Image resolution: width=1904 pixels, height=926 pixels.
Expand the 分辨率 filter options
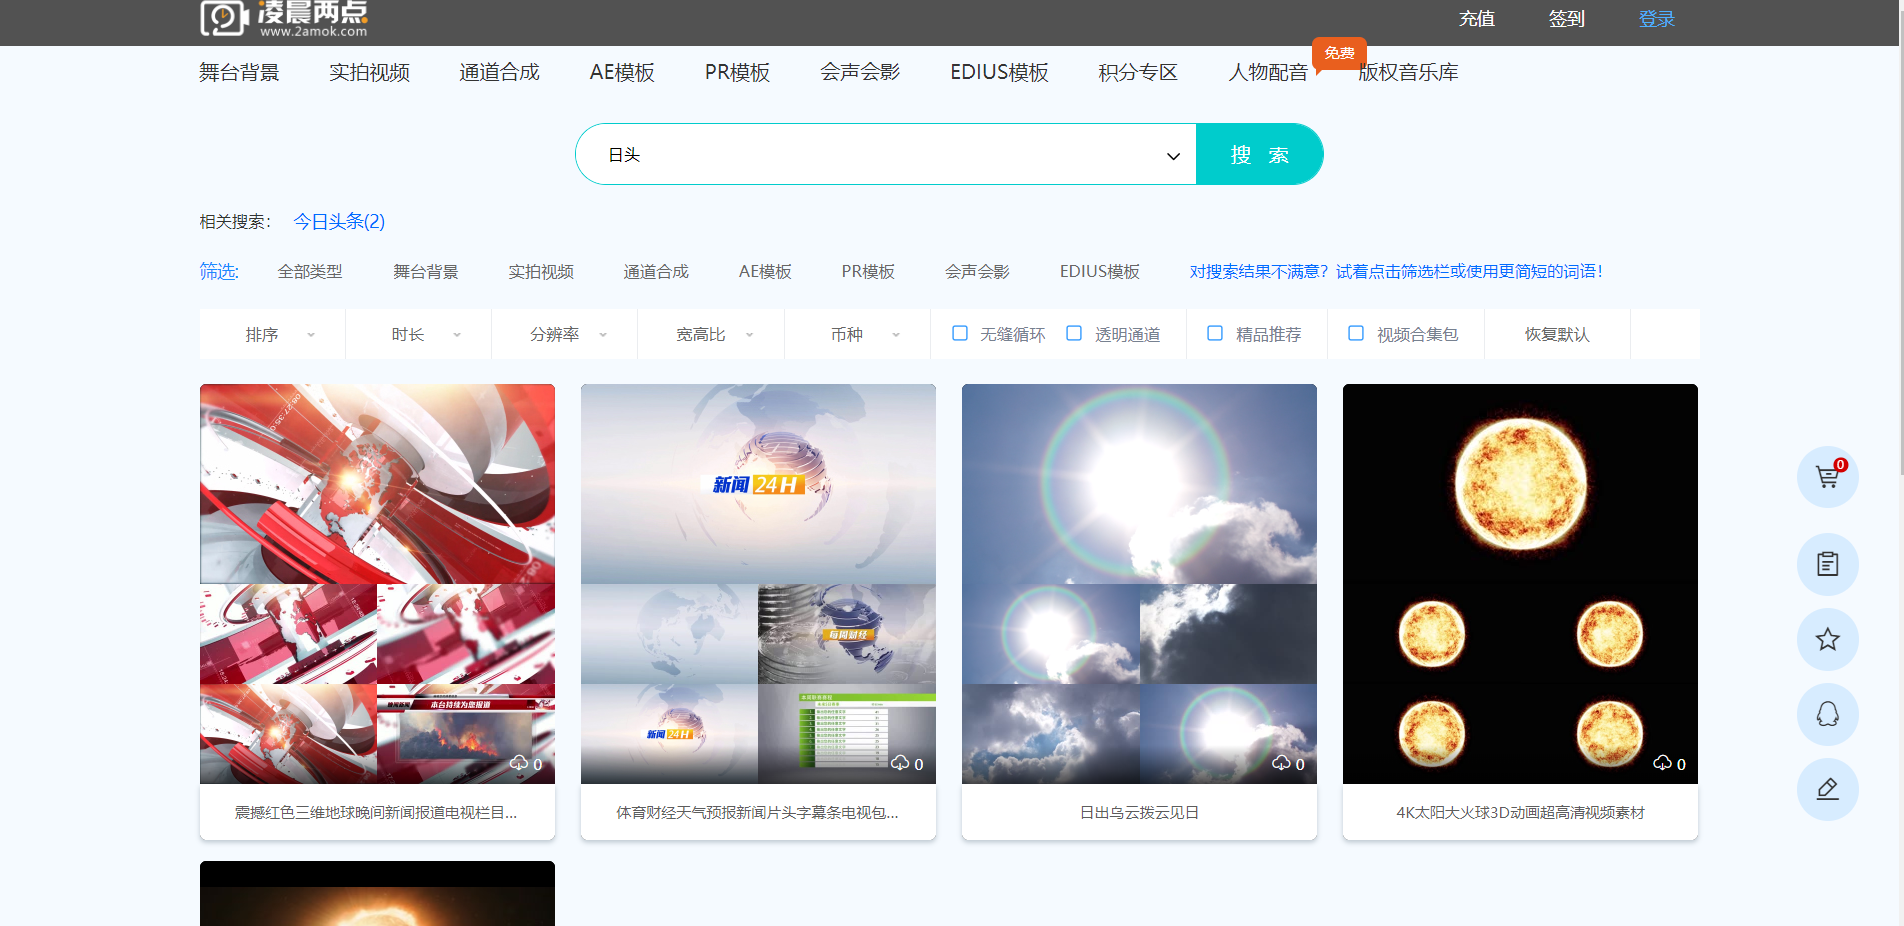pos(563,334)
